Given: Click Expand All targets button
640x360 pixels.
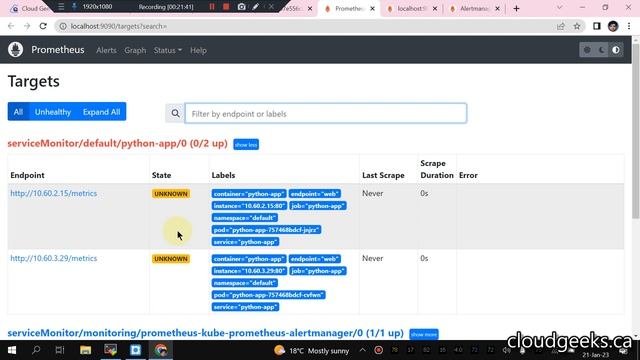Looking at the screenshot, I should point(102,111).
